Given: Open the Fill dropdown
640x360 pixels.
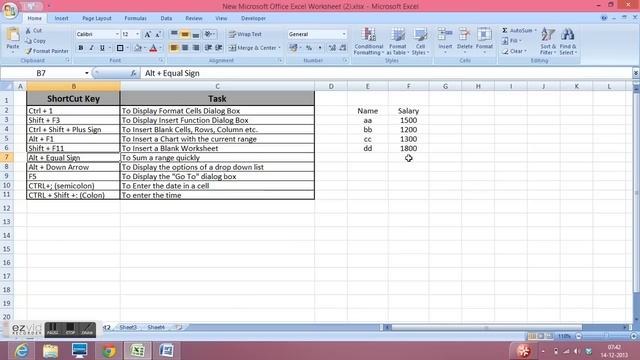Looking at the screenshot, I should [x=511, y=41].
